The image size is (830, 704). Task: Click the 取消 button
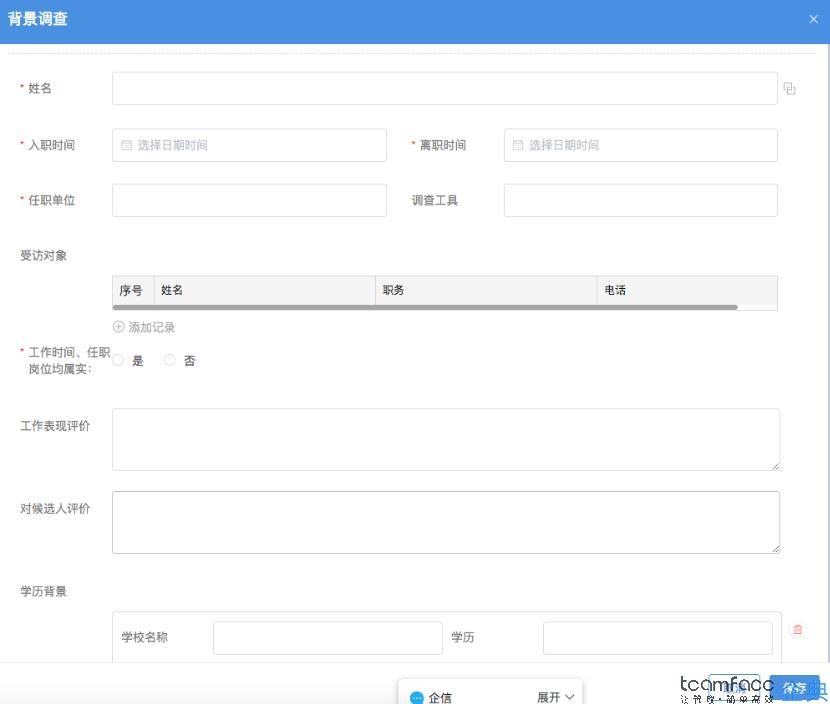734,688
